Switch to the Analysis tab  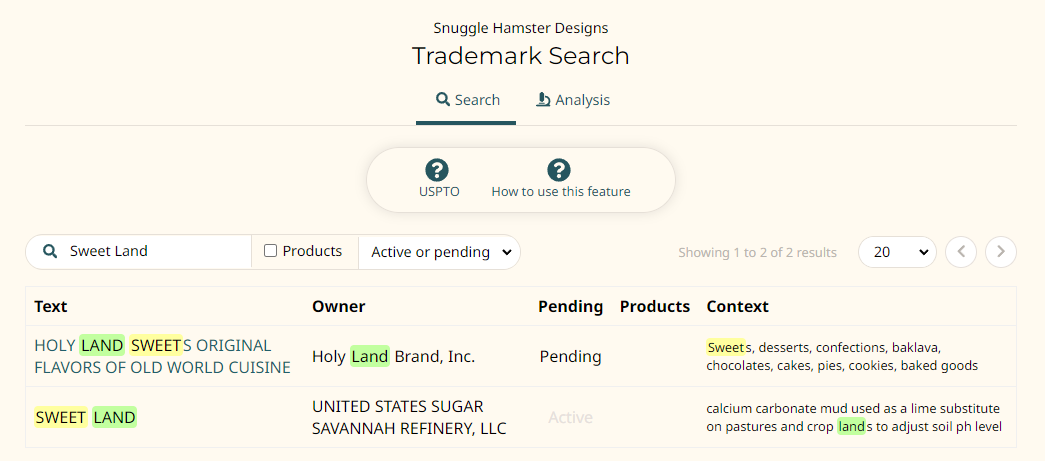(x=573, y=101)
